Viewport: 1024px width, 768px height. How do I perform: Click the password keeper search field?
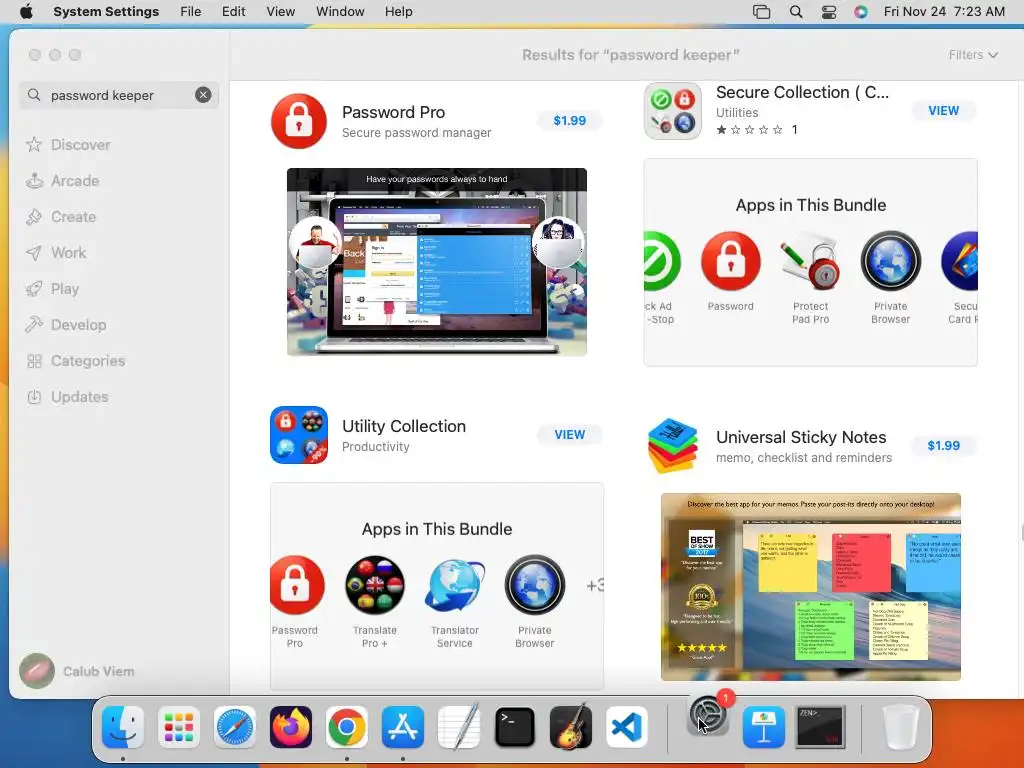[119, 95]
